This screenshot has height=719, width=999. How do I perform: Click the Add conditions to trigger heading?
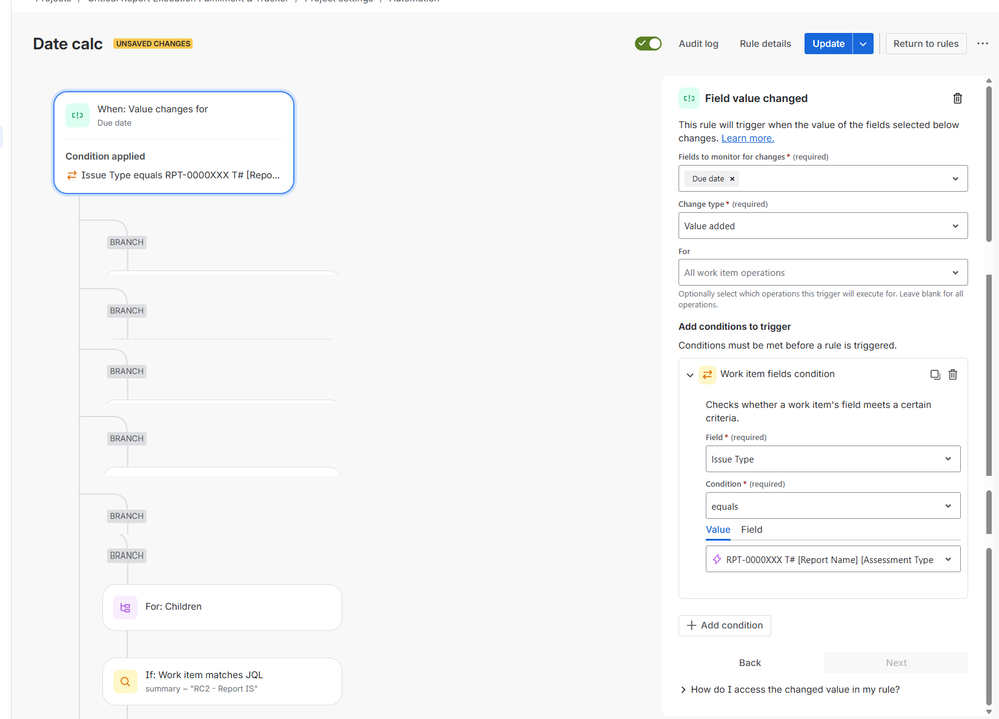point(734,327)
